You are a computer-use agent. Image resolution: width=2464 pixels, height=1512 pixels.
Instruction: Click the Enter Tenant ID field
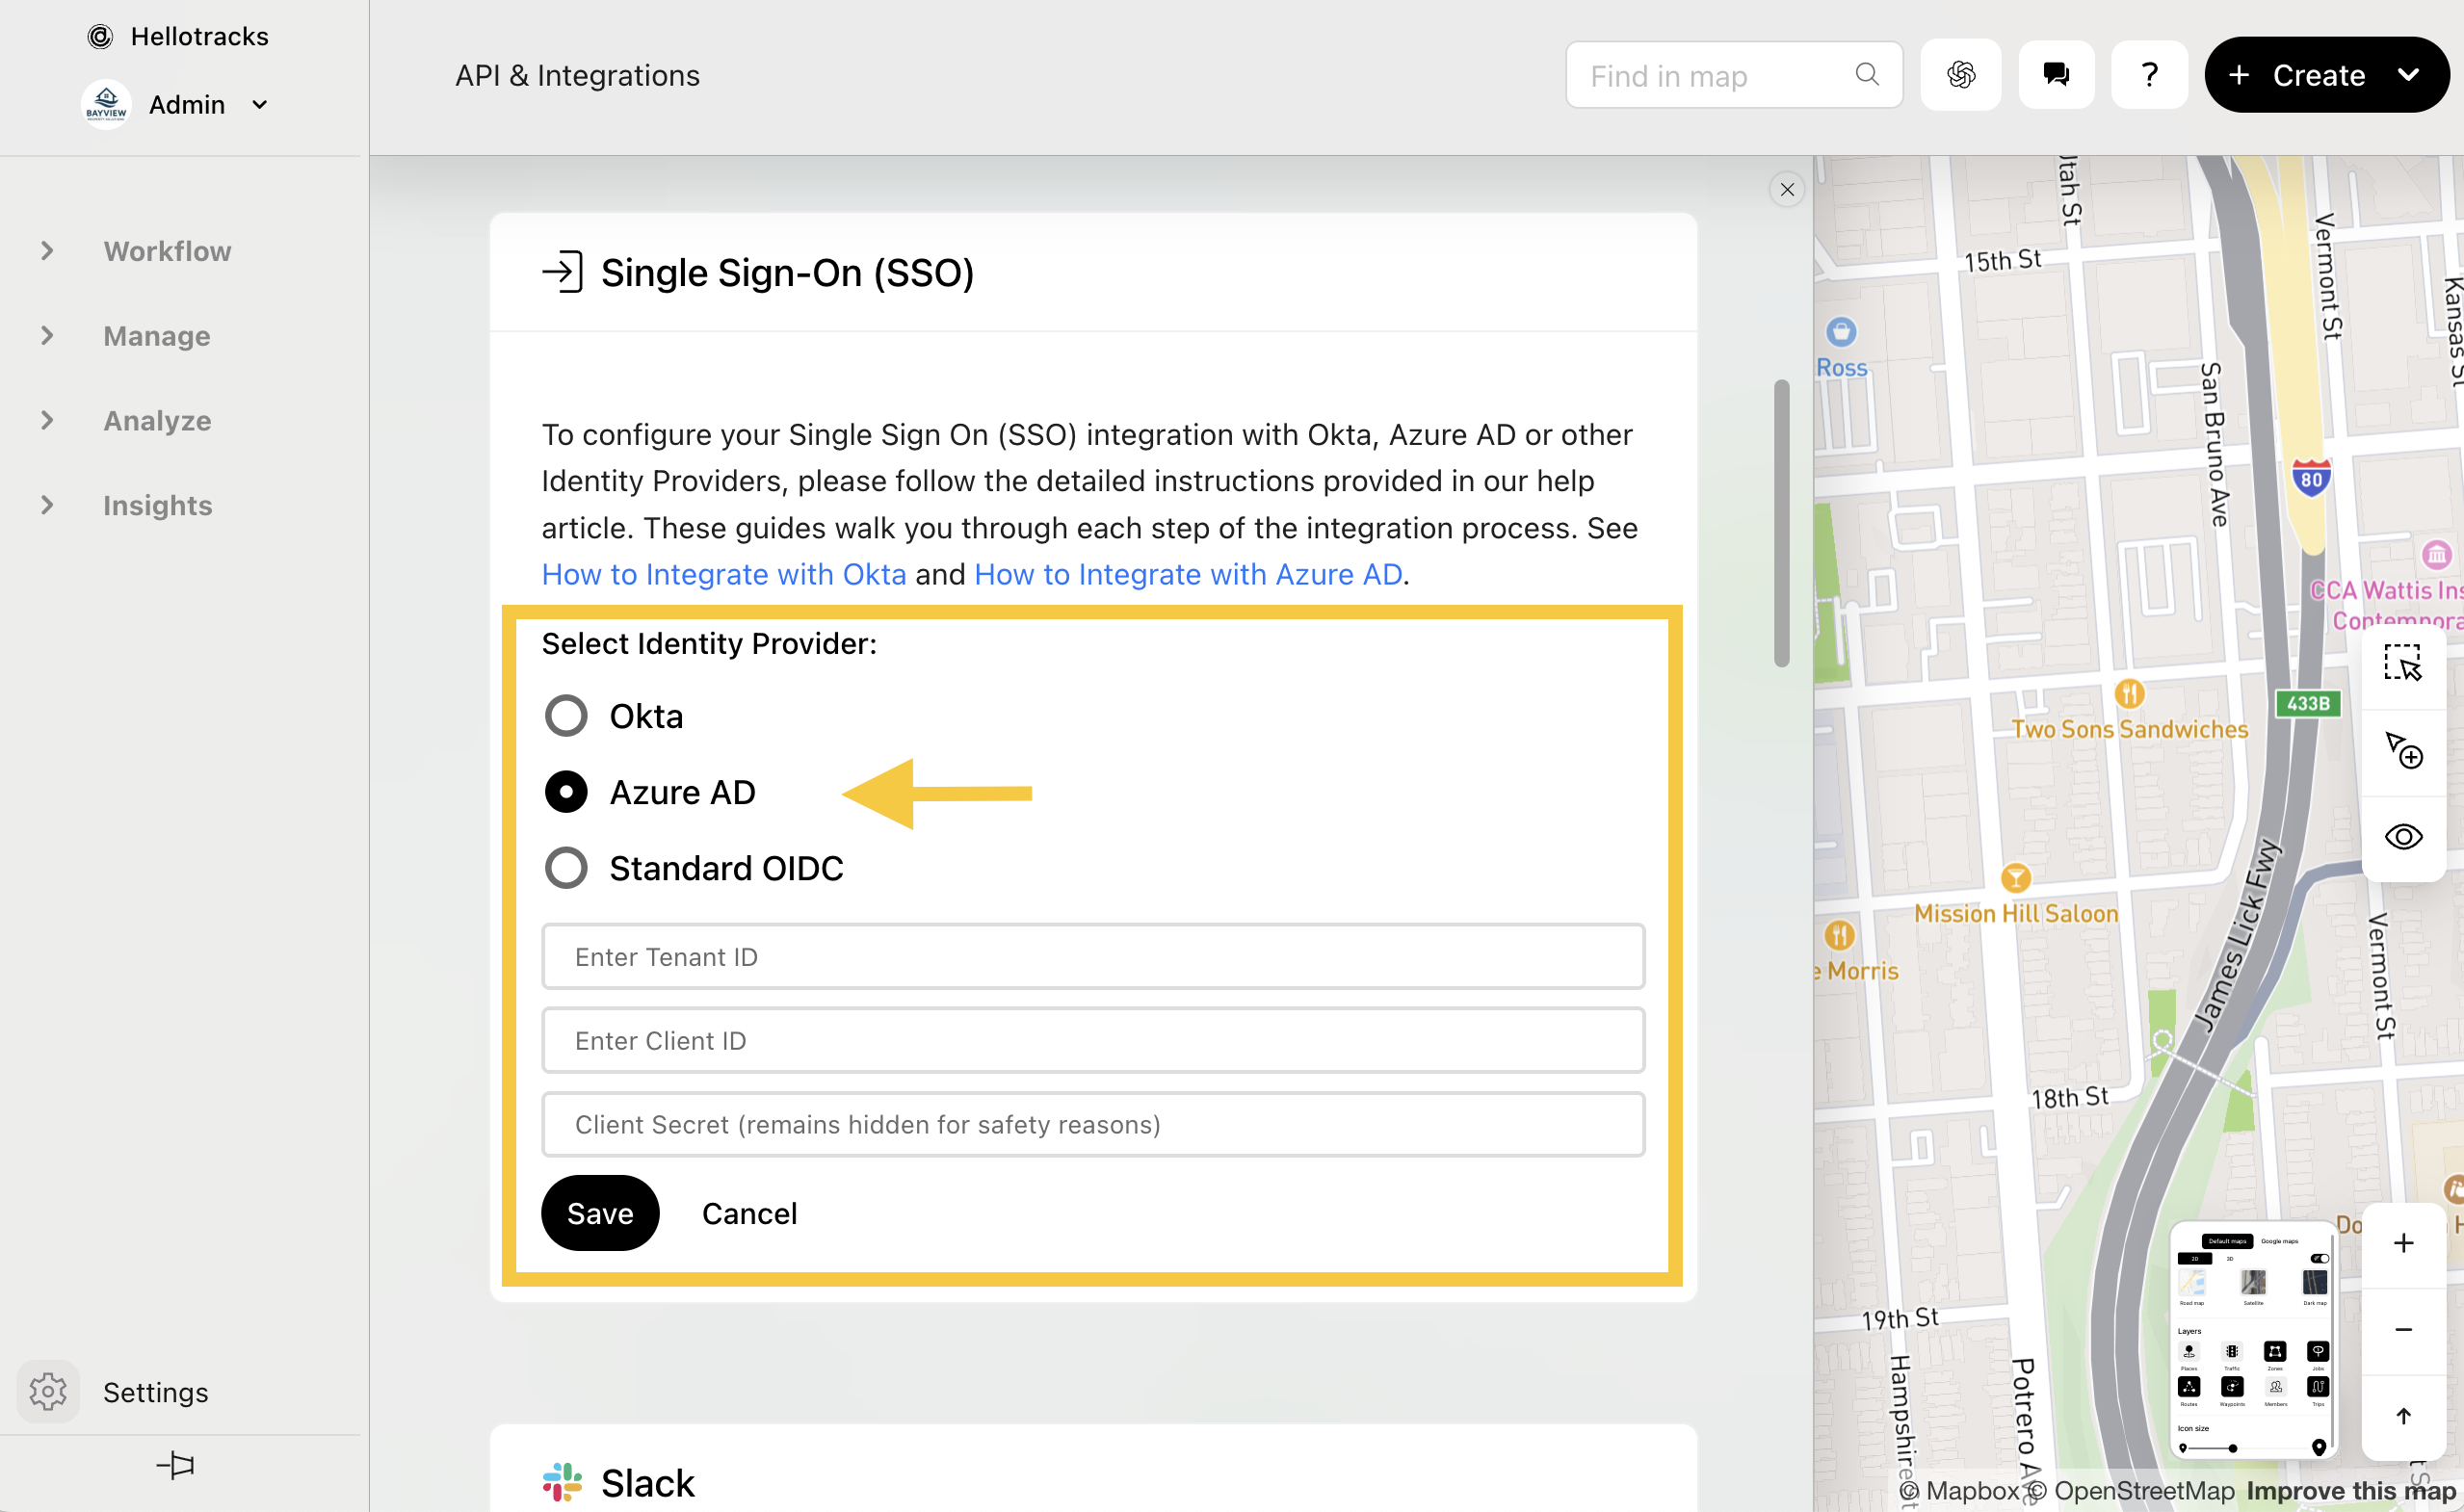1093,957
